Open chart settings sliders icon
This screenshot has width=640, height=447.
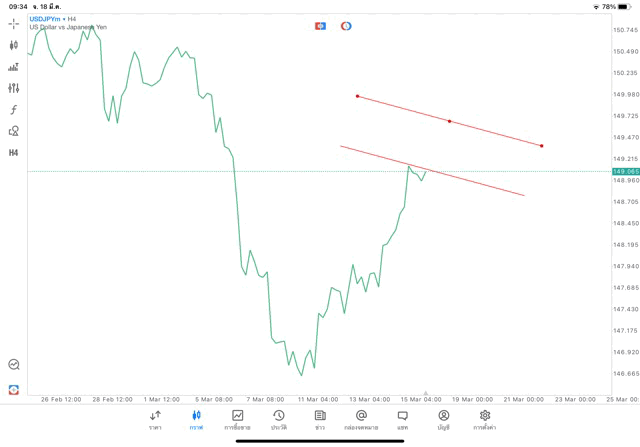coord(14,88)
